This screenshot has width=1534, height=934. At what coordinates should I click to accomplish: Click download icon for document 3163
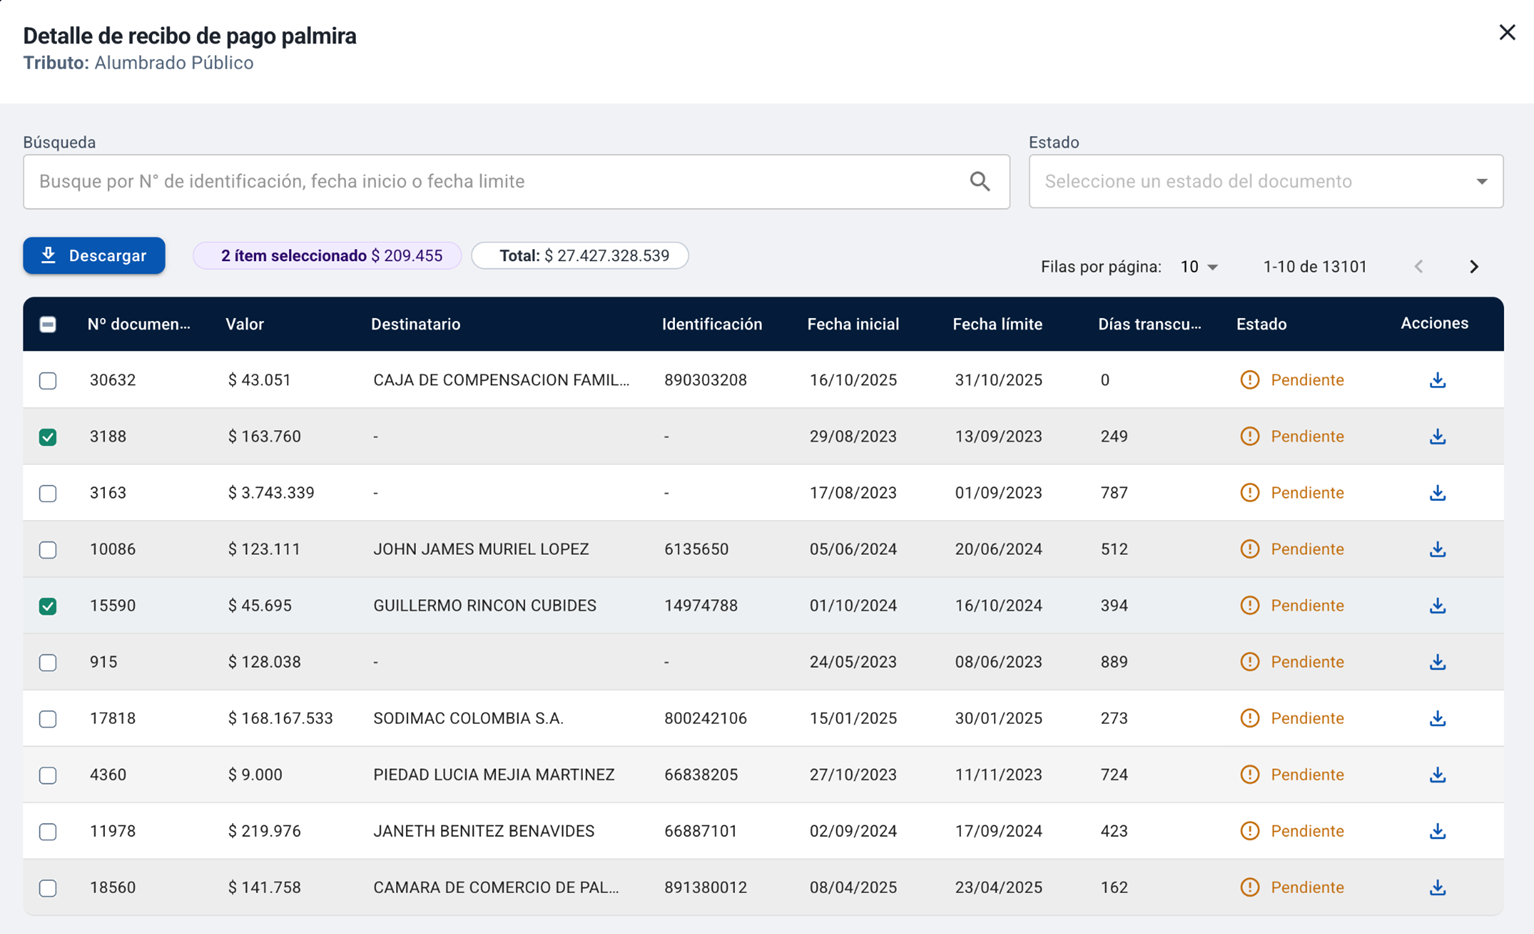[1437, 493]
